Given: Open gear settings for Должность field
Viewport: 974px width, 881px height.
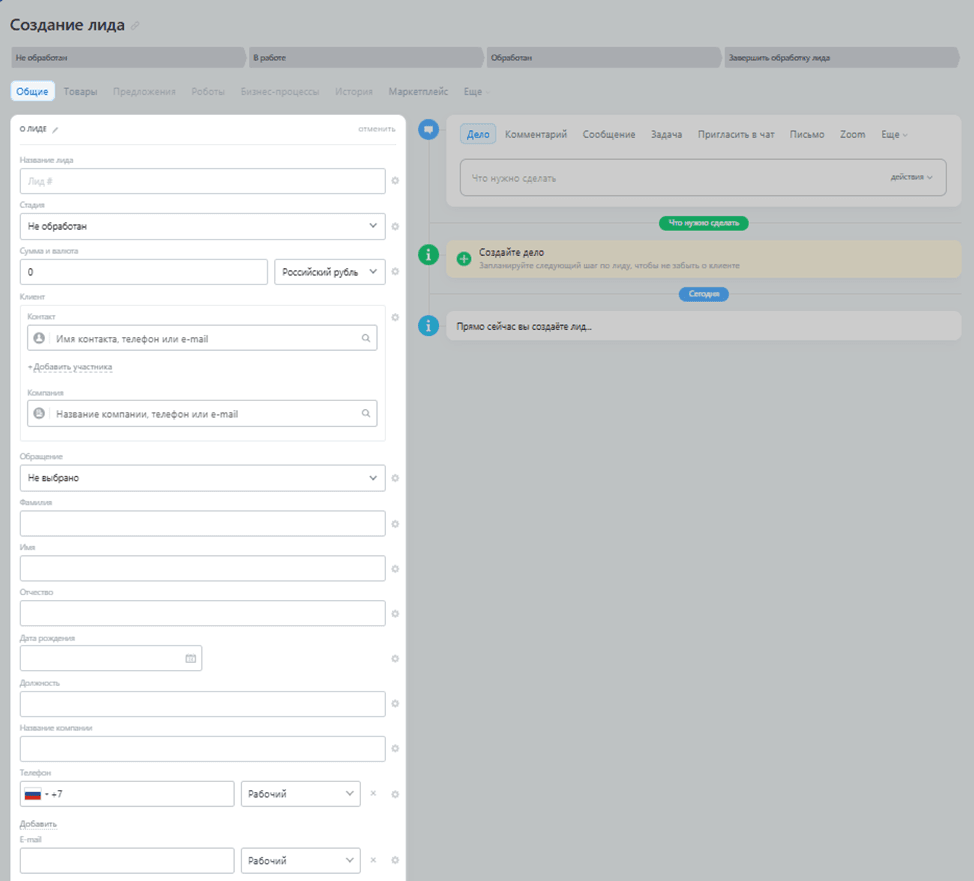Looking at the screenshot, I should [395, 704].
